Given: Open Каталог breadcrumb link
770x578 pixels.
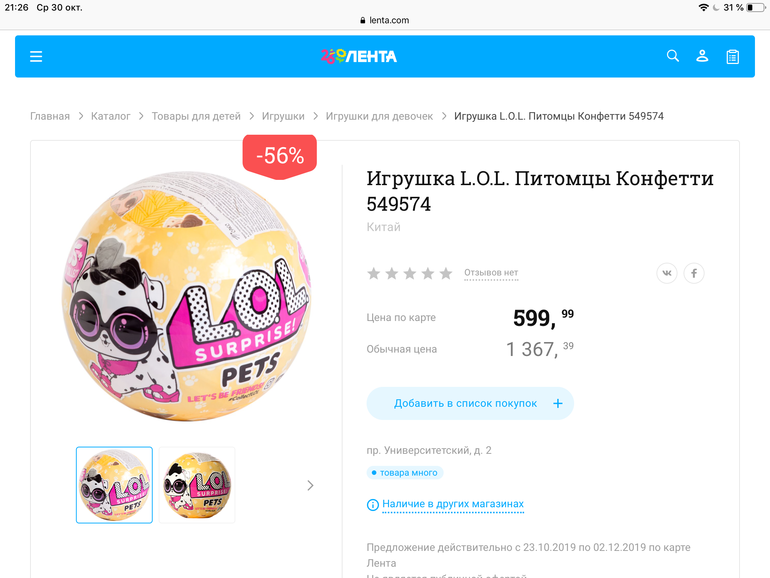Looking at the screenshot, I should (111, 116).
